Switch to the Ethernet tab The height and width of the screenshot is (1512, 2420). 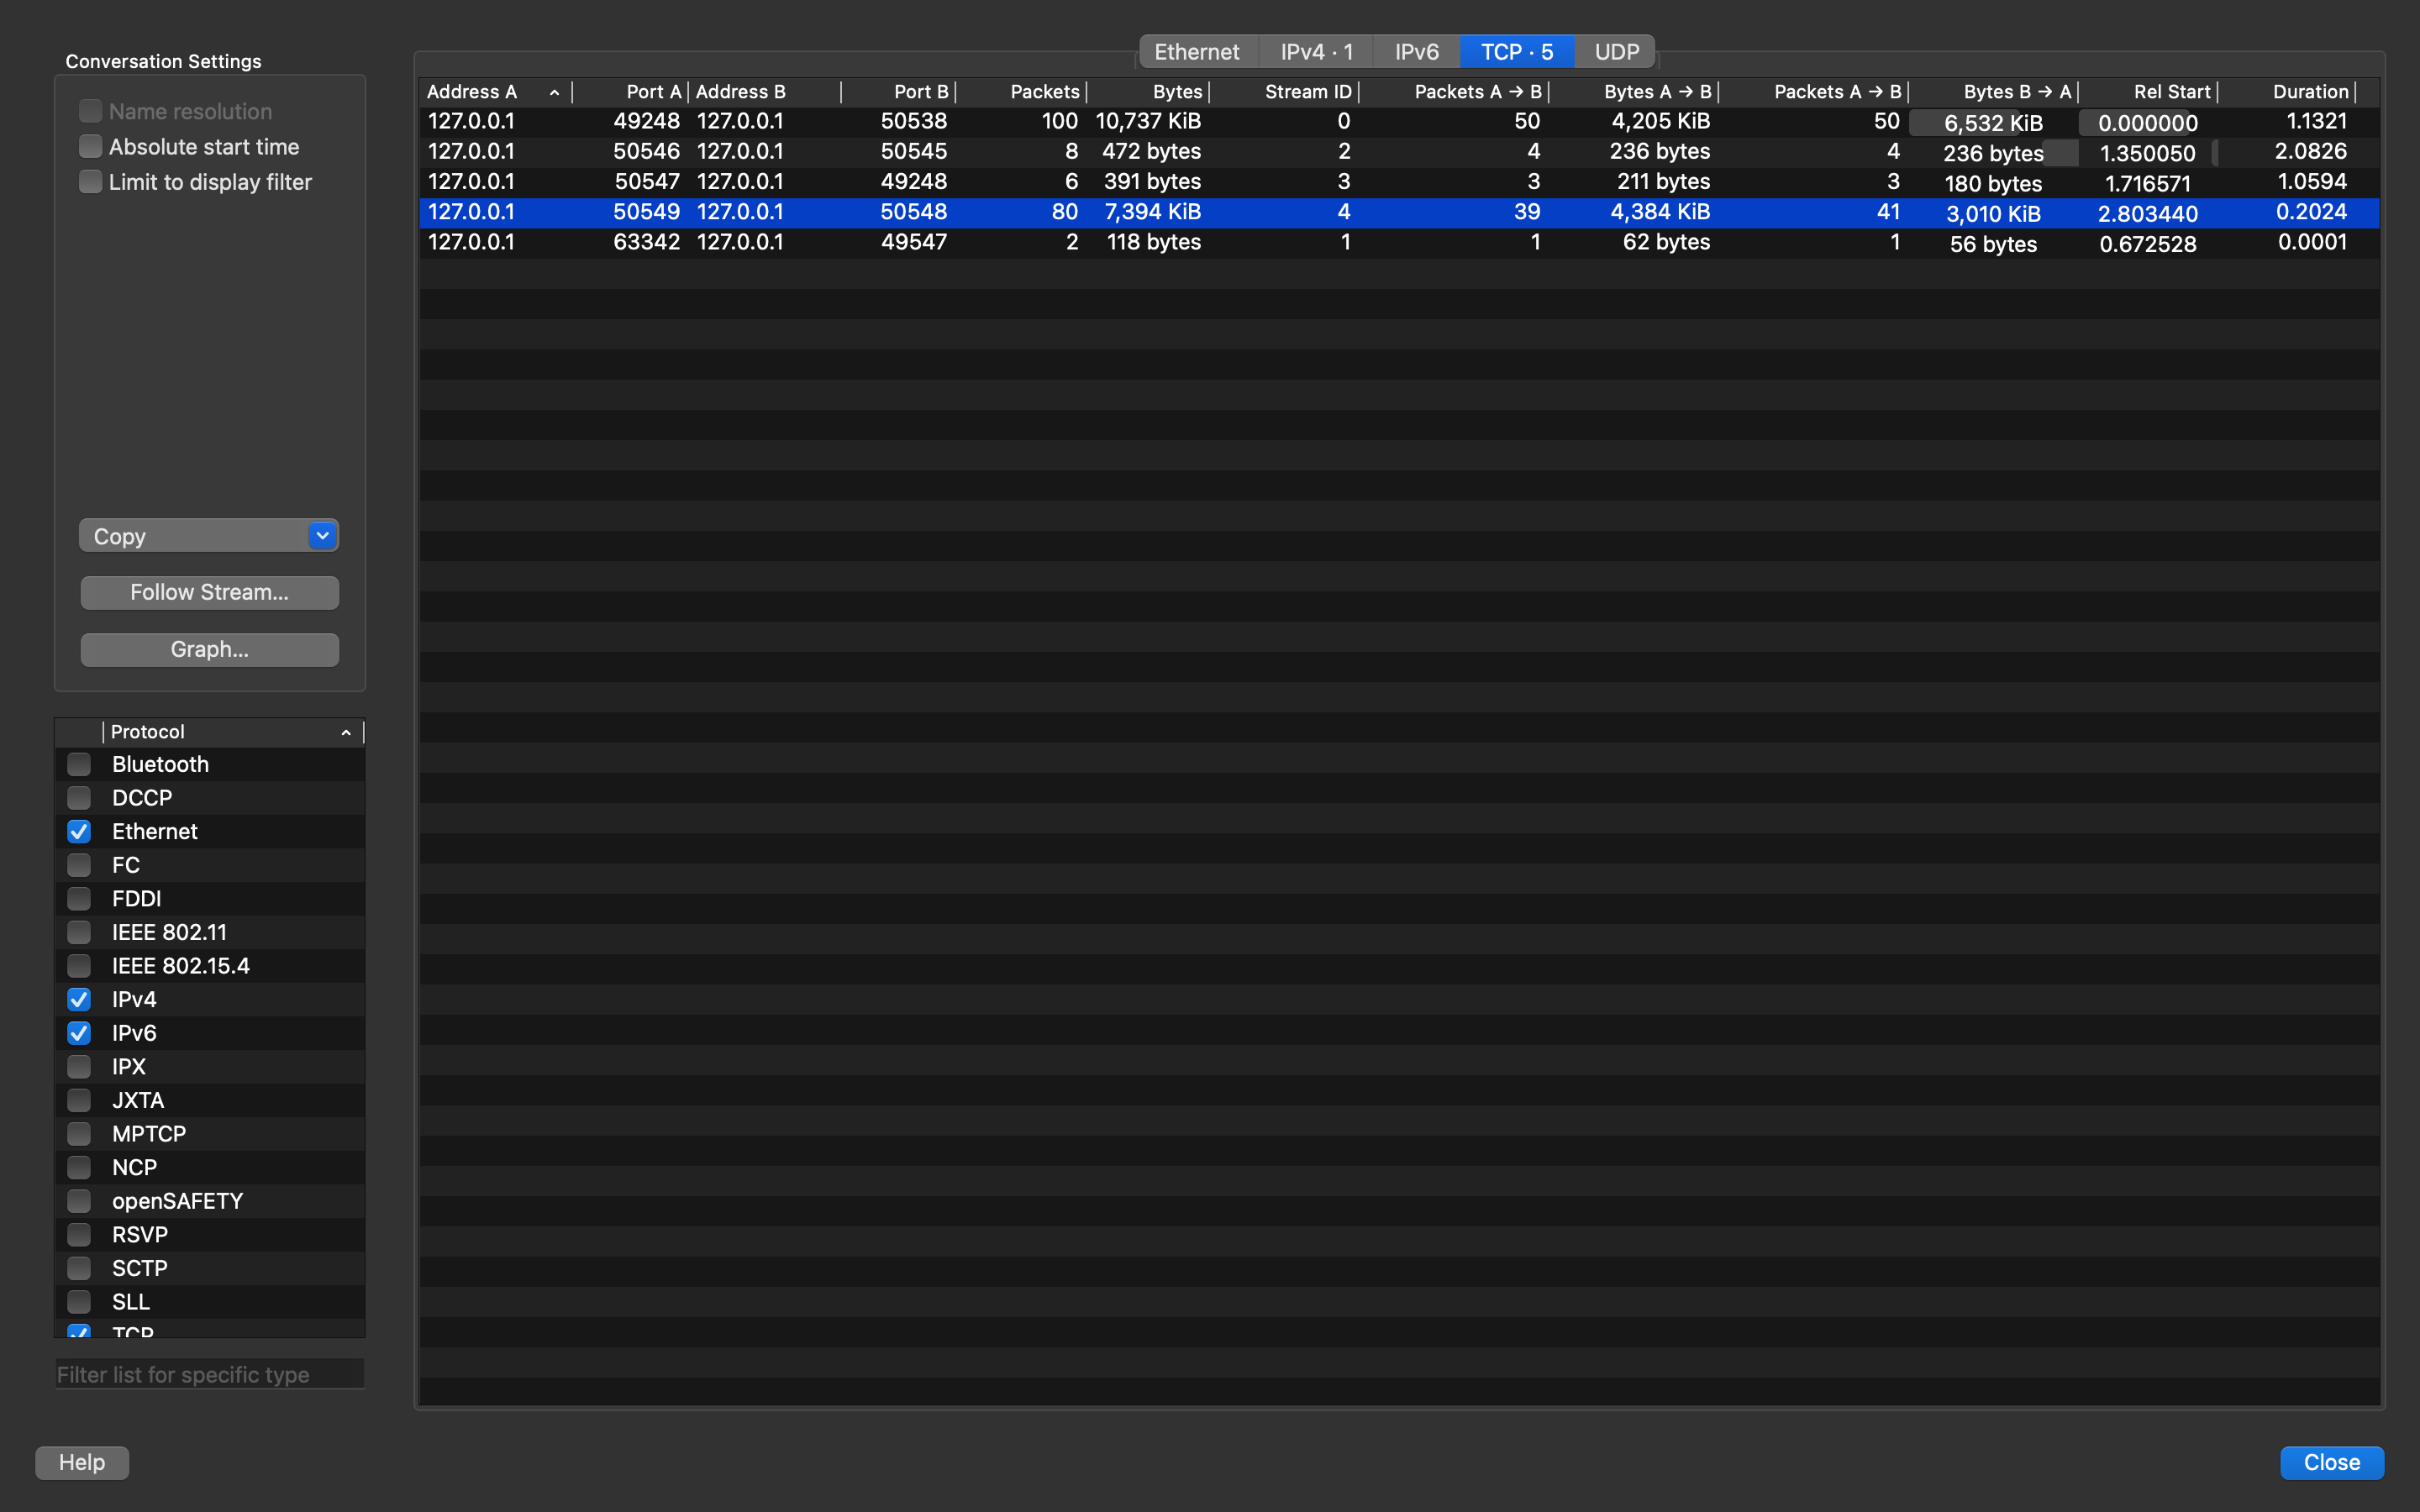point(1197,52)
